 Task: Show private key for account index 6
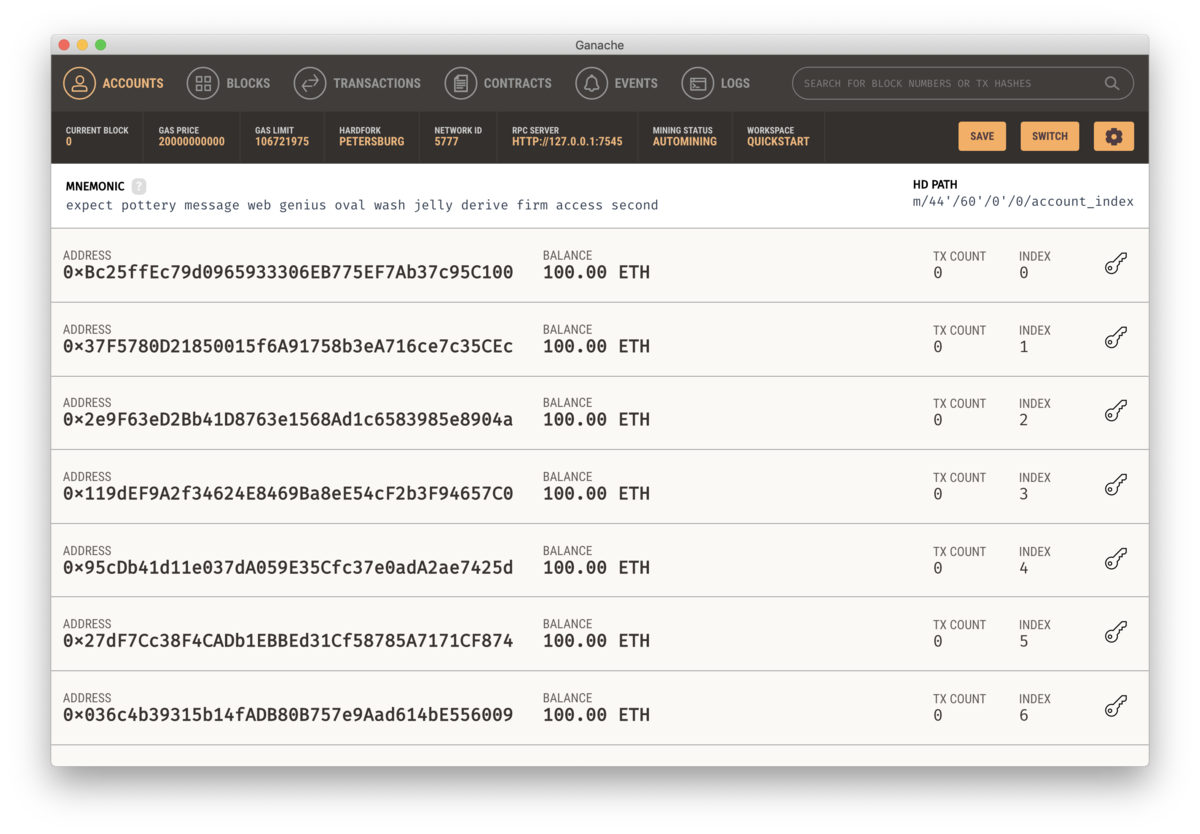pos(1116,706)
